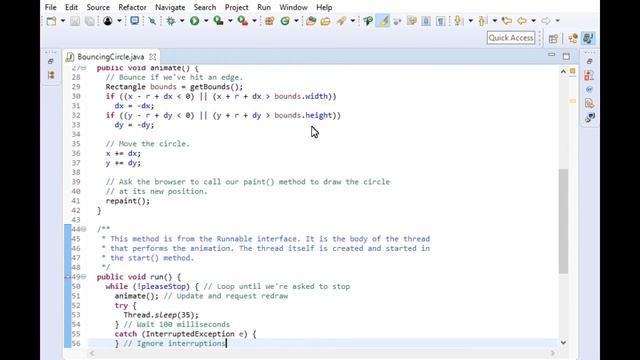Jump to Last Edit Location icon
The image size is (640, 360).
tap(507, 20)
